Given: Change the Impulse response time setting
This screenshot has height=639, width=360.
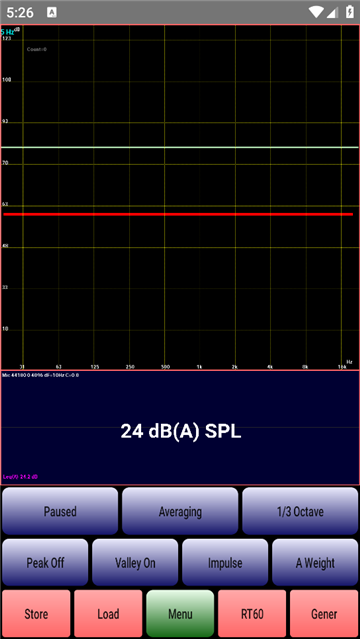Looking at the screenshot, I should [x=225, y=563].
